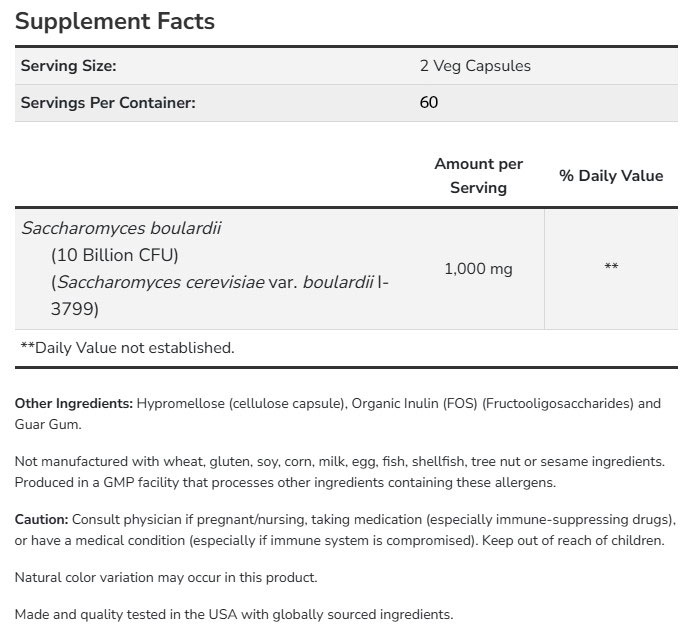Select the servings value 60

[429, 102]
